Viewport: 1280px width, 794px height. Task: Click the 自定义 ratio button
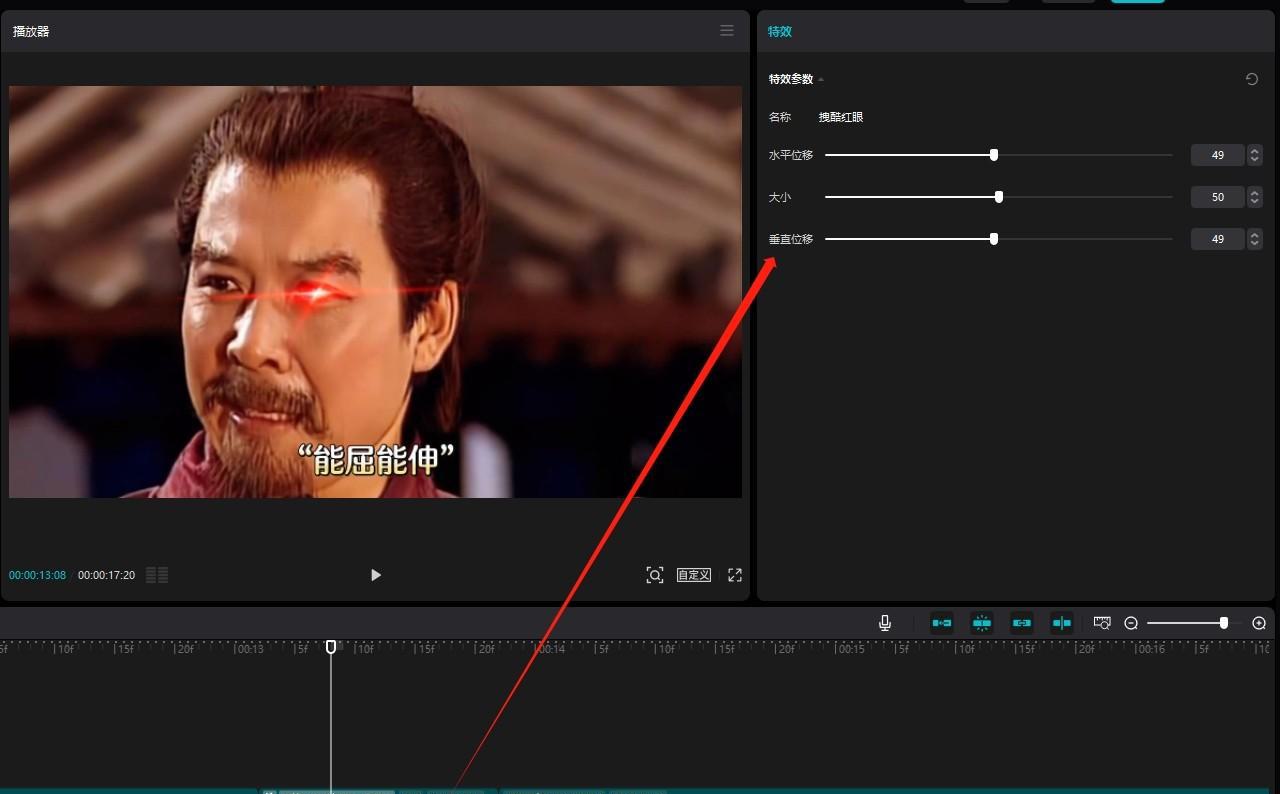pos(694,575)
